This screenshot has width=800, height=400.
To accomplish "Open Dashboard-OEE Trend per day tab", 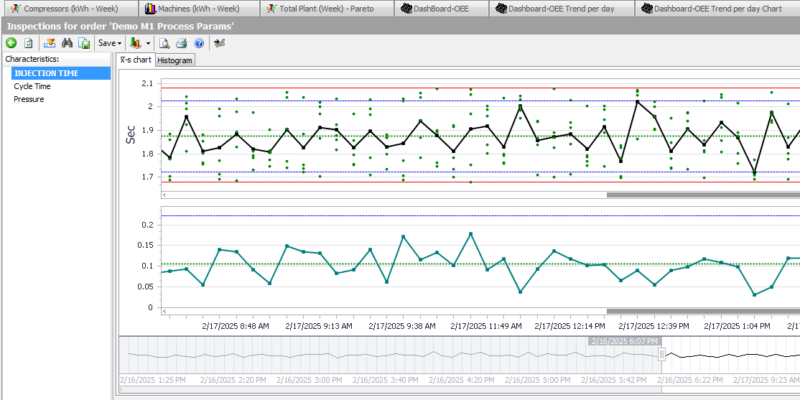I will [561, 9].
